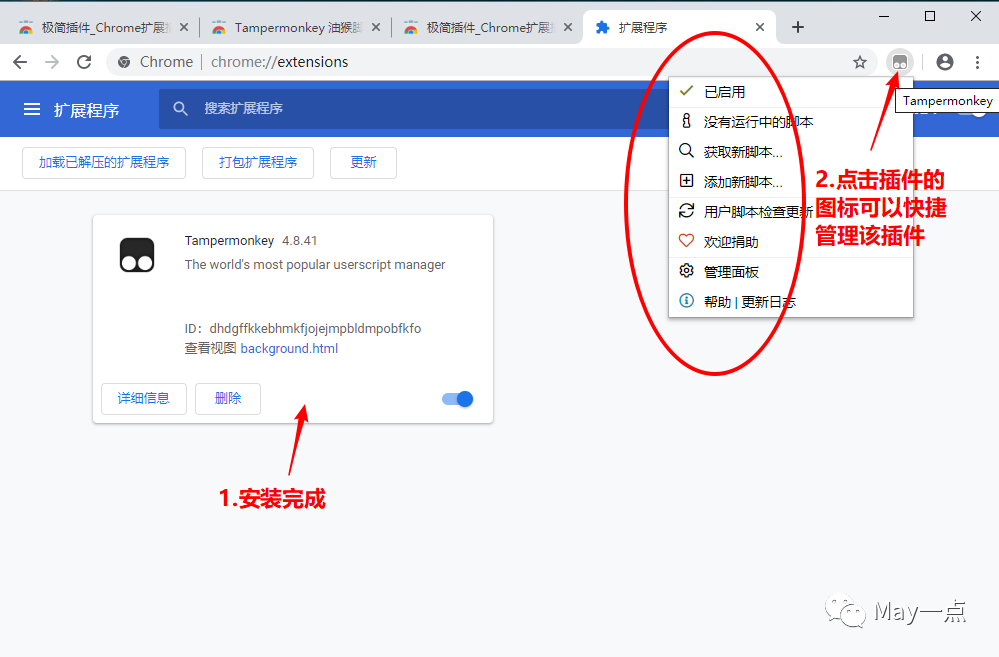Close the 扩展程序 tab
The height and width of the screenshot is (657, 999).
coord(759,27)
